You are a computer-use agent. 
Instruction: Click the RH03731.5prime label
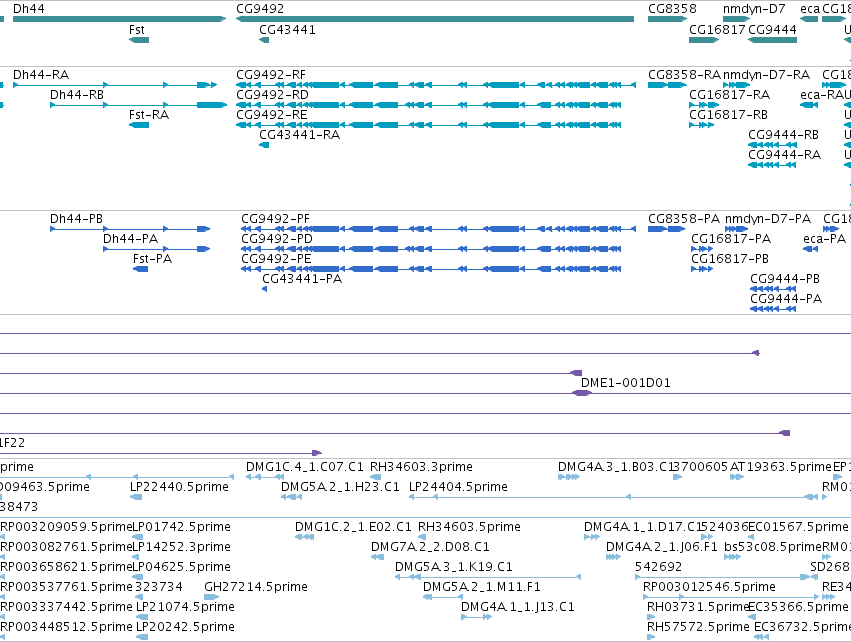[698, 607]
